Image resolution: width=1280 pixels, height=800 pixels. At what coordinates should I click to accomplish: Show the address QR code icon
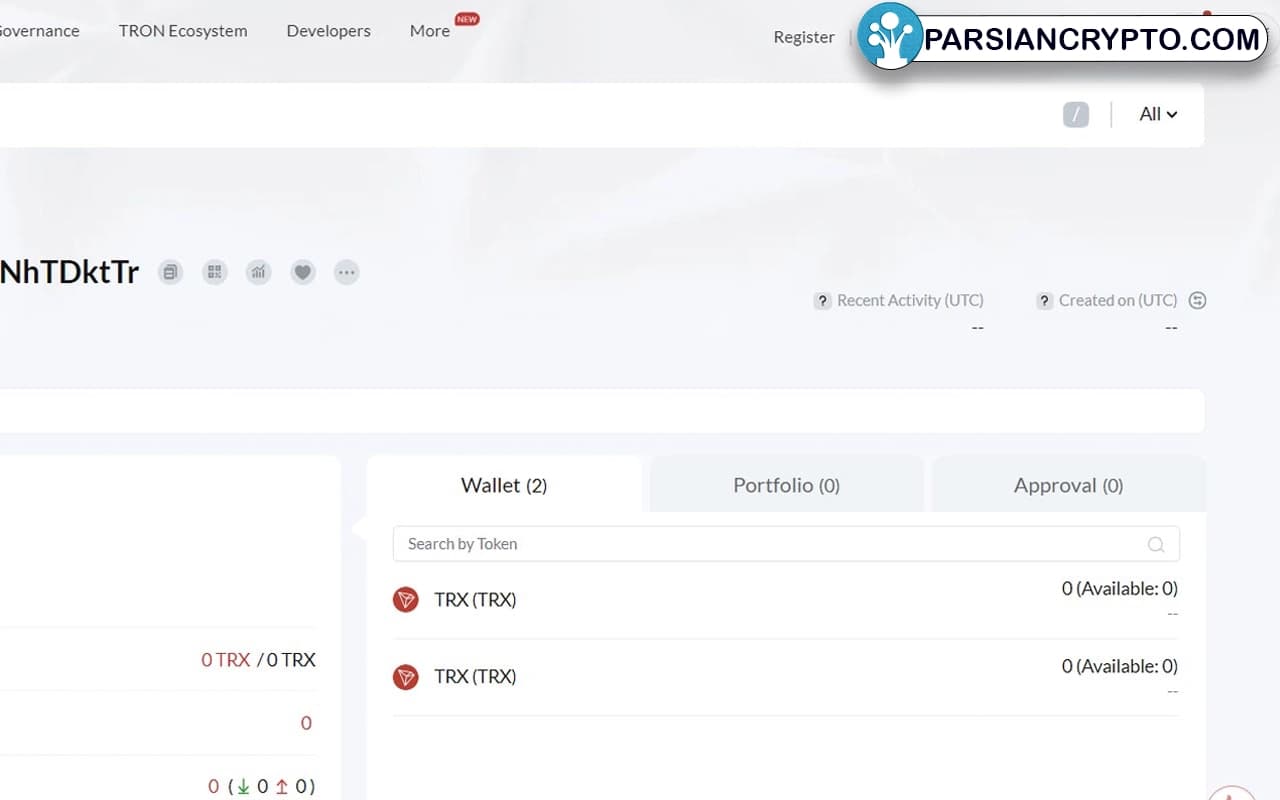tap(215, 272)
